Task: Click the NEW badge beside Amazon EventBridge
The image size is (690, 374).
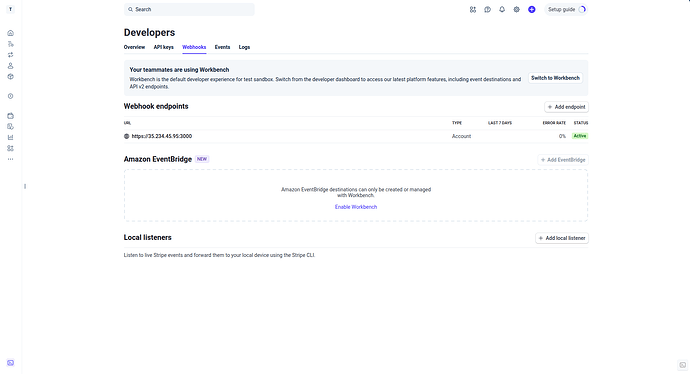Action: (202, 159)
